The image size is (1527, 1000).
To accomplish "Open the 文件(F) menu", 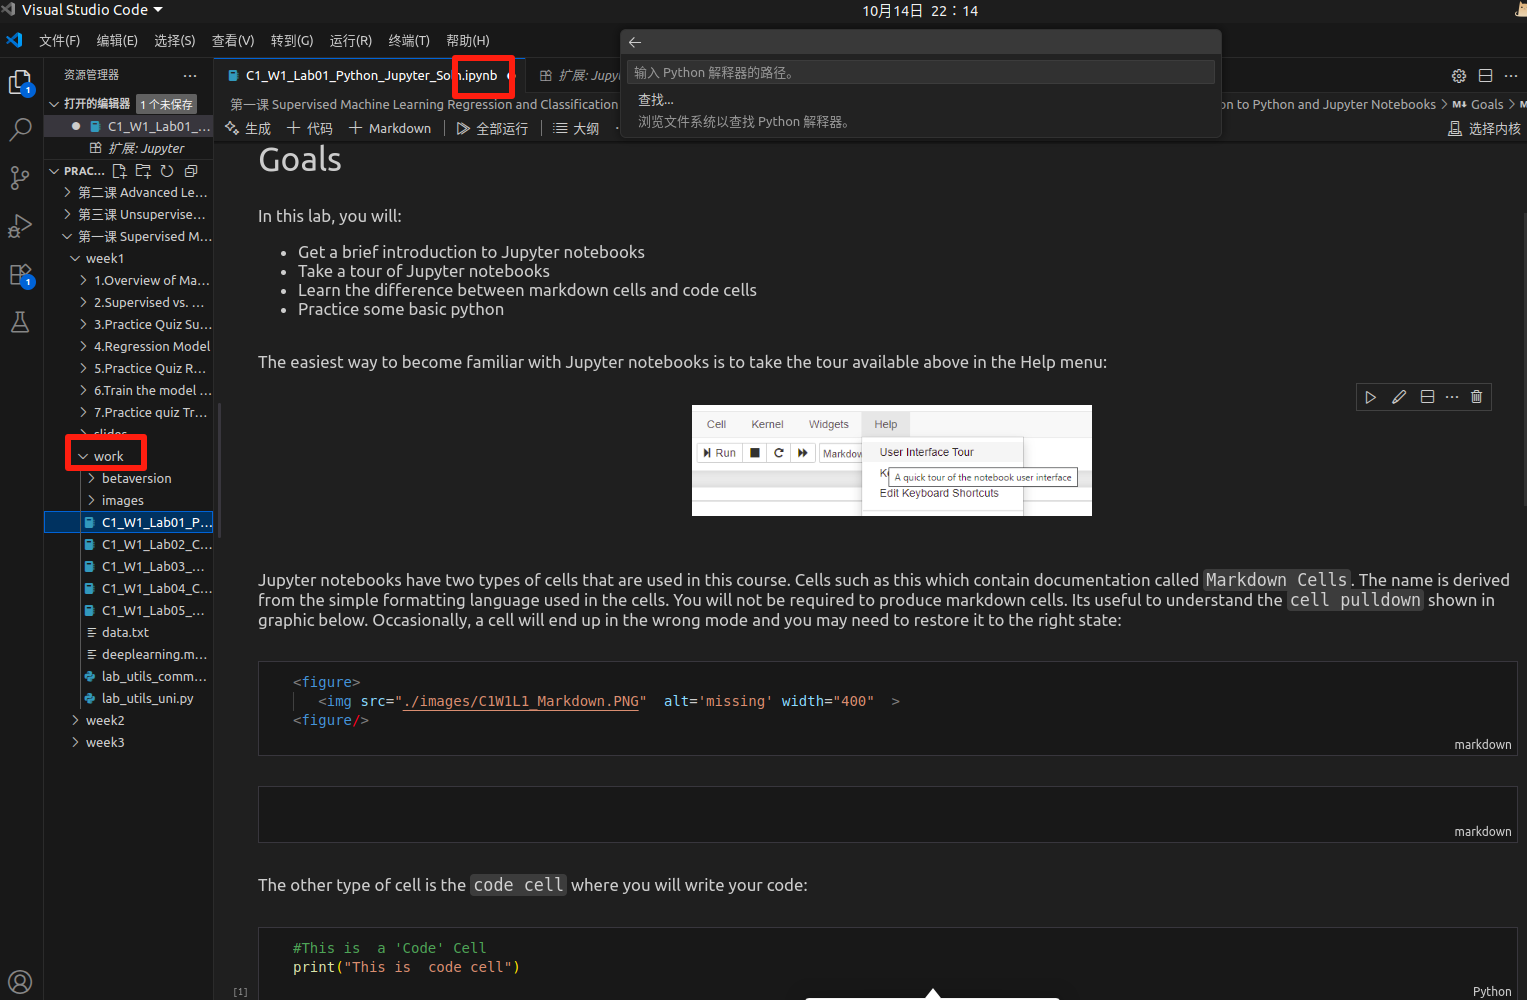I will point(59,40).
